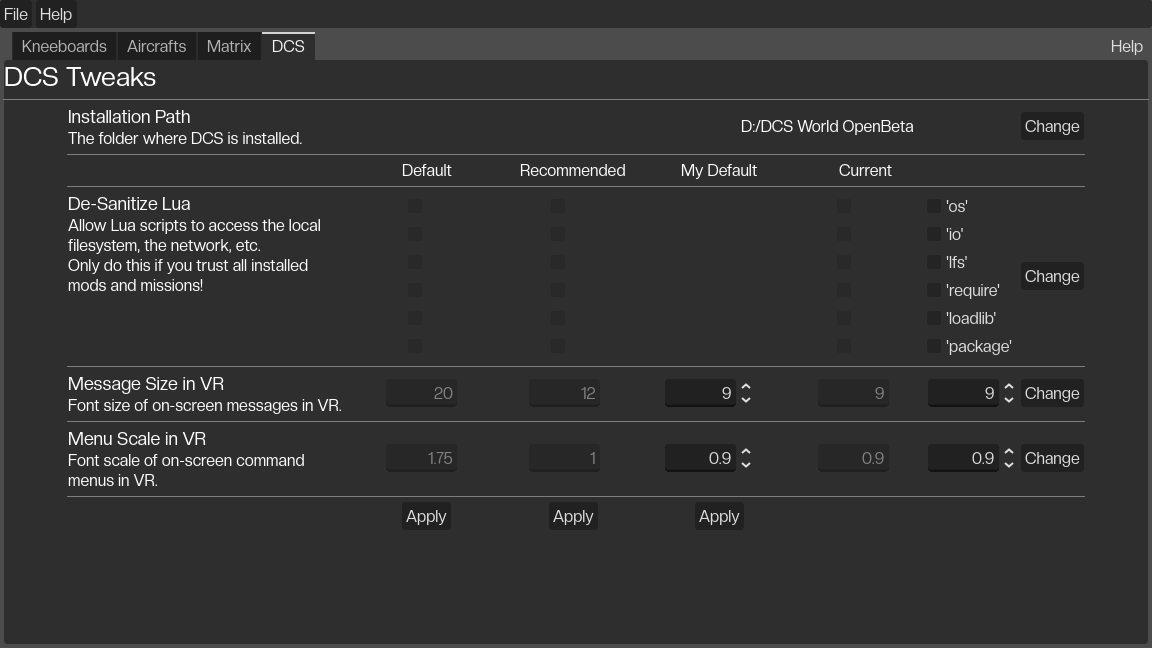Check the 'lfs' checkbox
Image resolution: width=1152 pixels, height=648 pixels.
tap(933, 262)
